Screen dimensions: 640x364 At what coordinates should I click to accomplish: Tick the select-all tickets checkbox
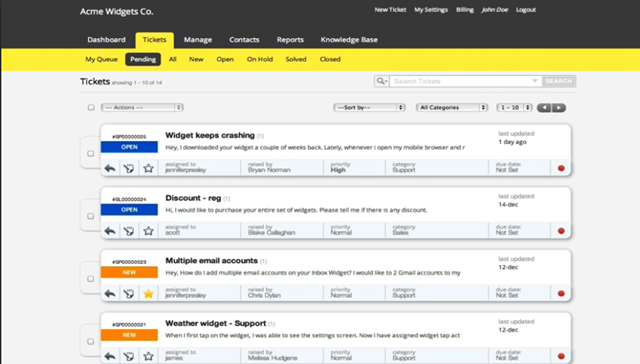click(x=91, y=107)
